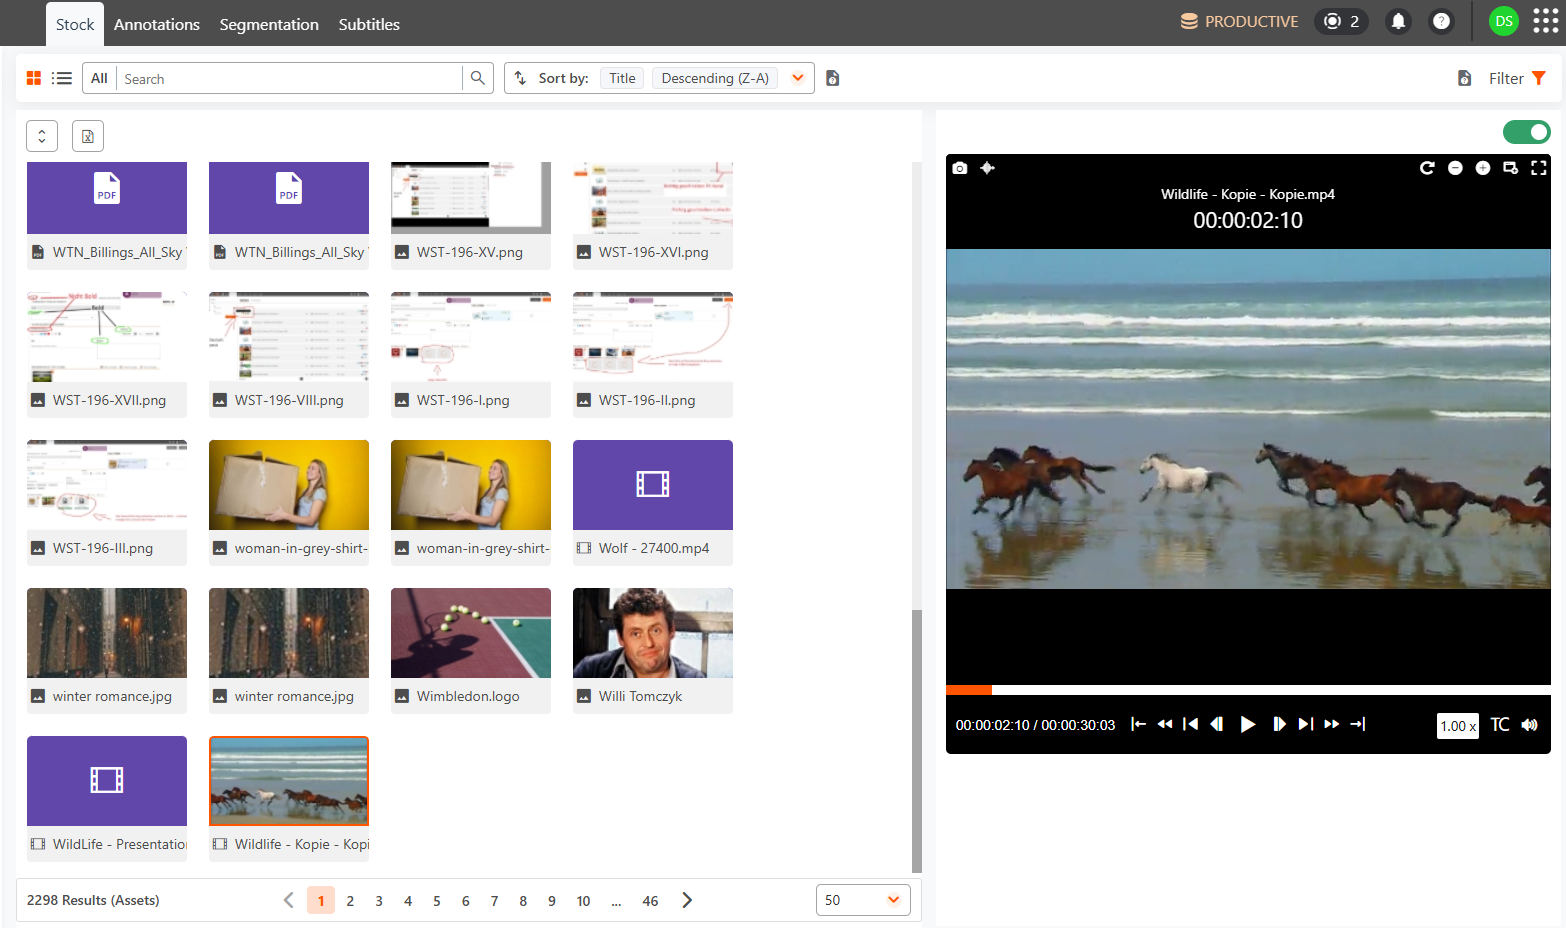Screen dimensions: 1566x928
Task: Open the Stock tab
Action: point(75,24)
